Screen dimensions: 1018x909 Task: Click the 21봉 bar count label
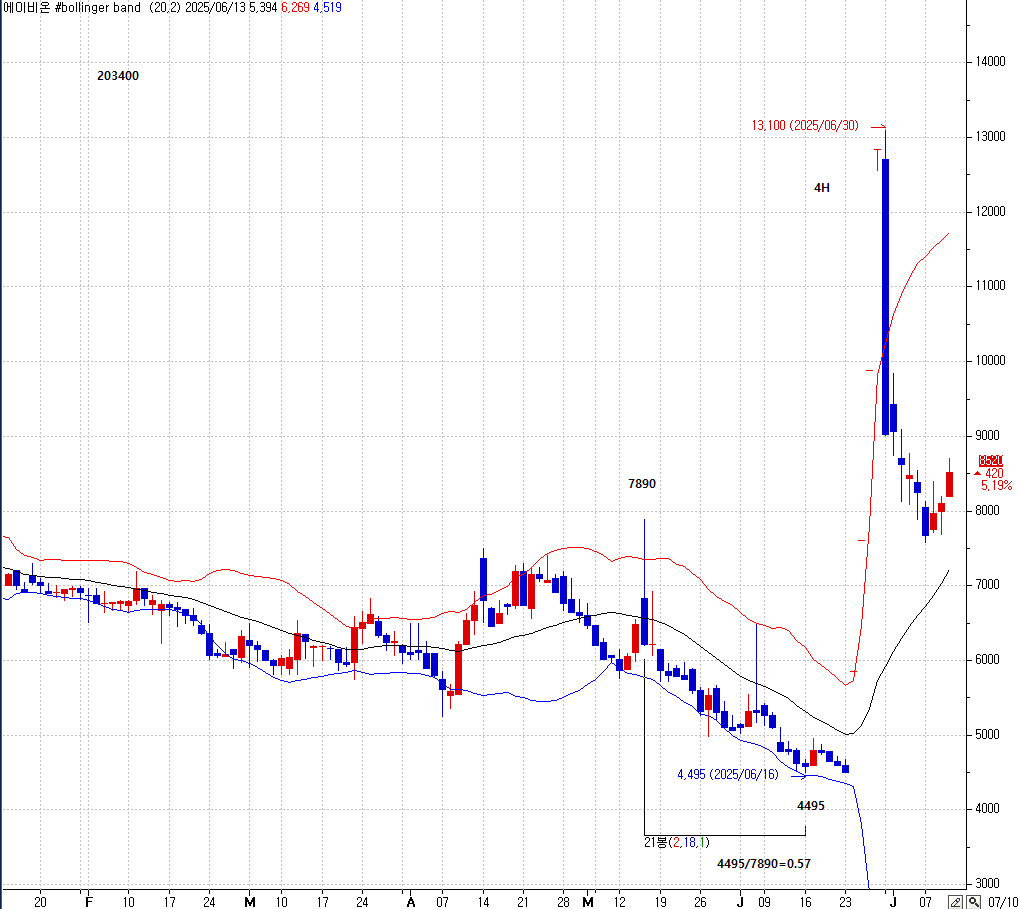677,843
